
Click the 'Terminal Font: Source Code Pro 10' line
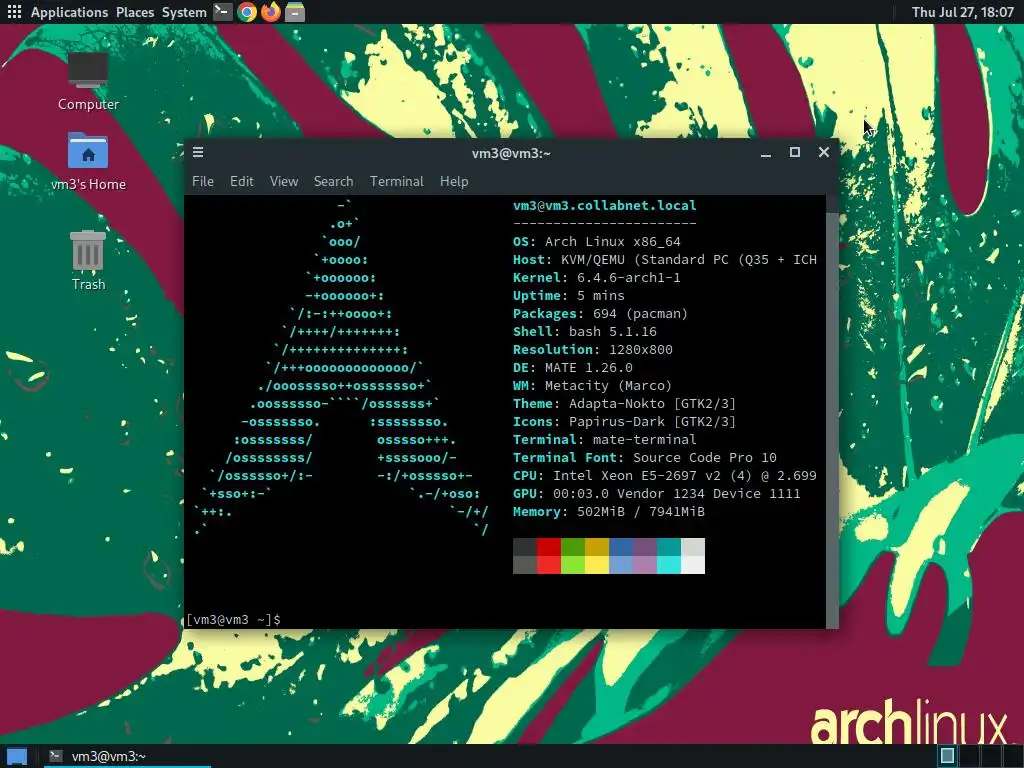(x=645, y=458)
